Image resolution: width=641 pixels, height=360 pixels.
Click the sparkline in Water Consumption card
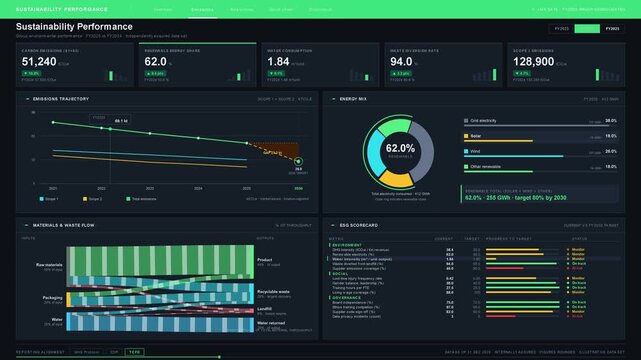361,75
